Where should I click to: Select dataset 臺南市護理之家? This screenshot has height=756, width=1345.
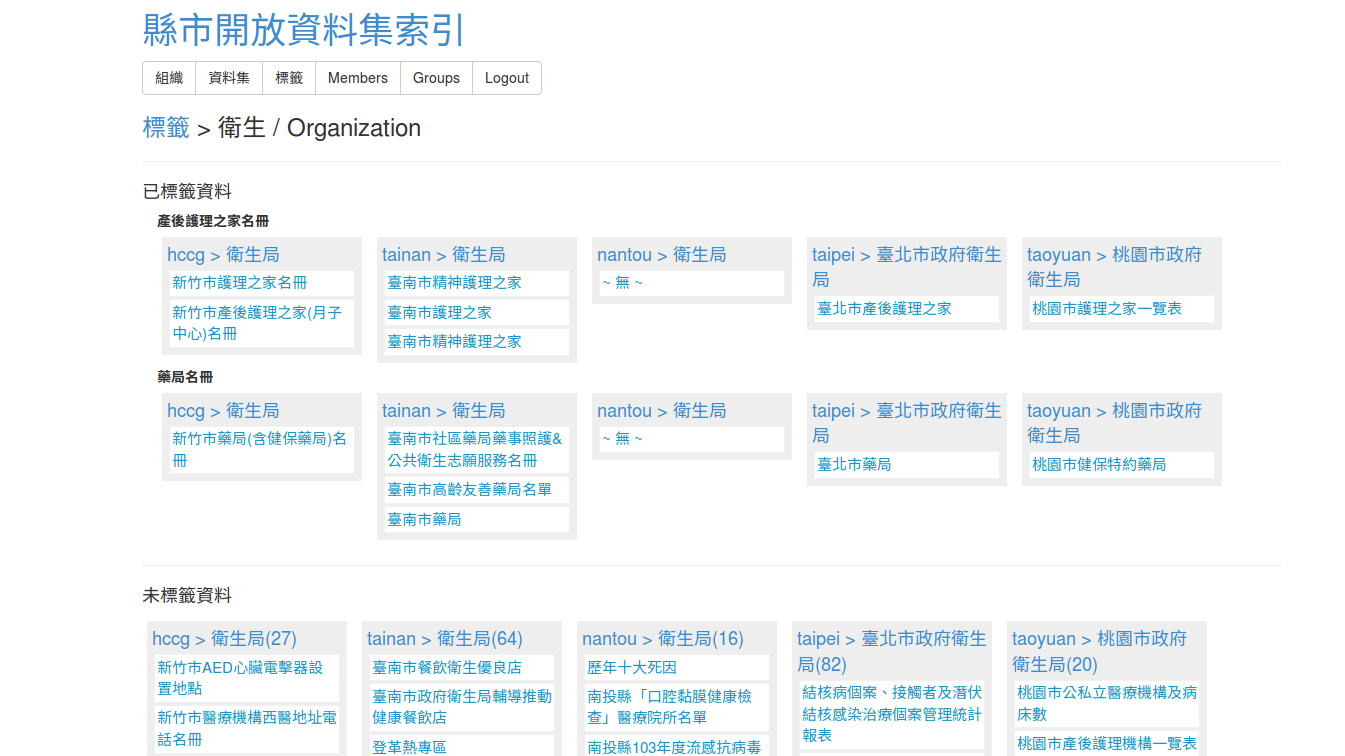coord(440,312)
